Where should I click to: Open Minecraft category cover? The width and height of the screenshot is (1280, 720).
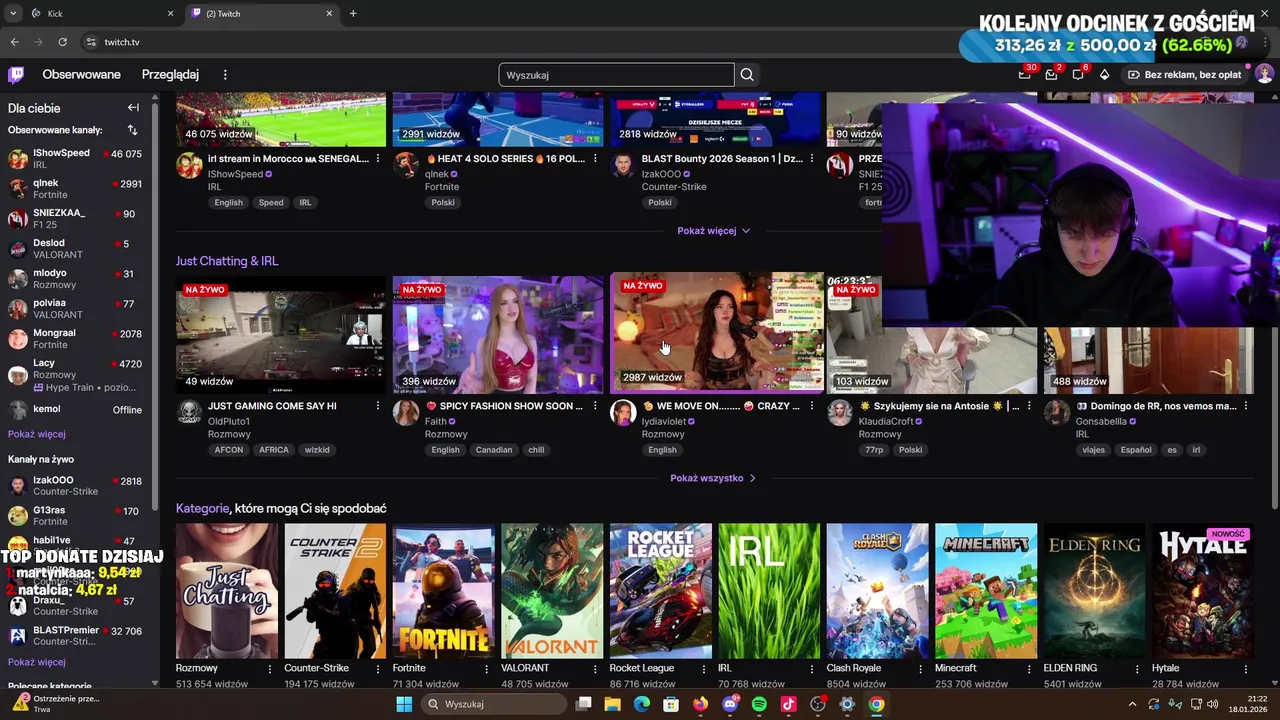tap(986, 591)
